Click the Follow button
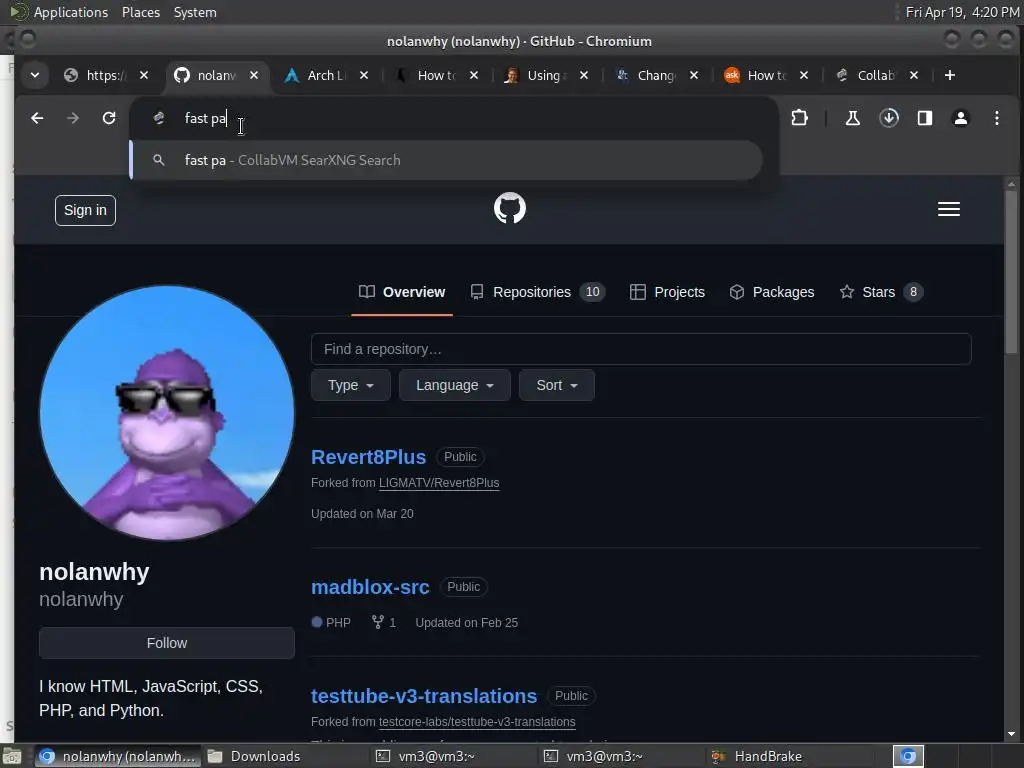Image resolution: width=1024 pixels, height=768 pixels. (167, 643)
